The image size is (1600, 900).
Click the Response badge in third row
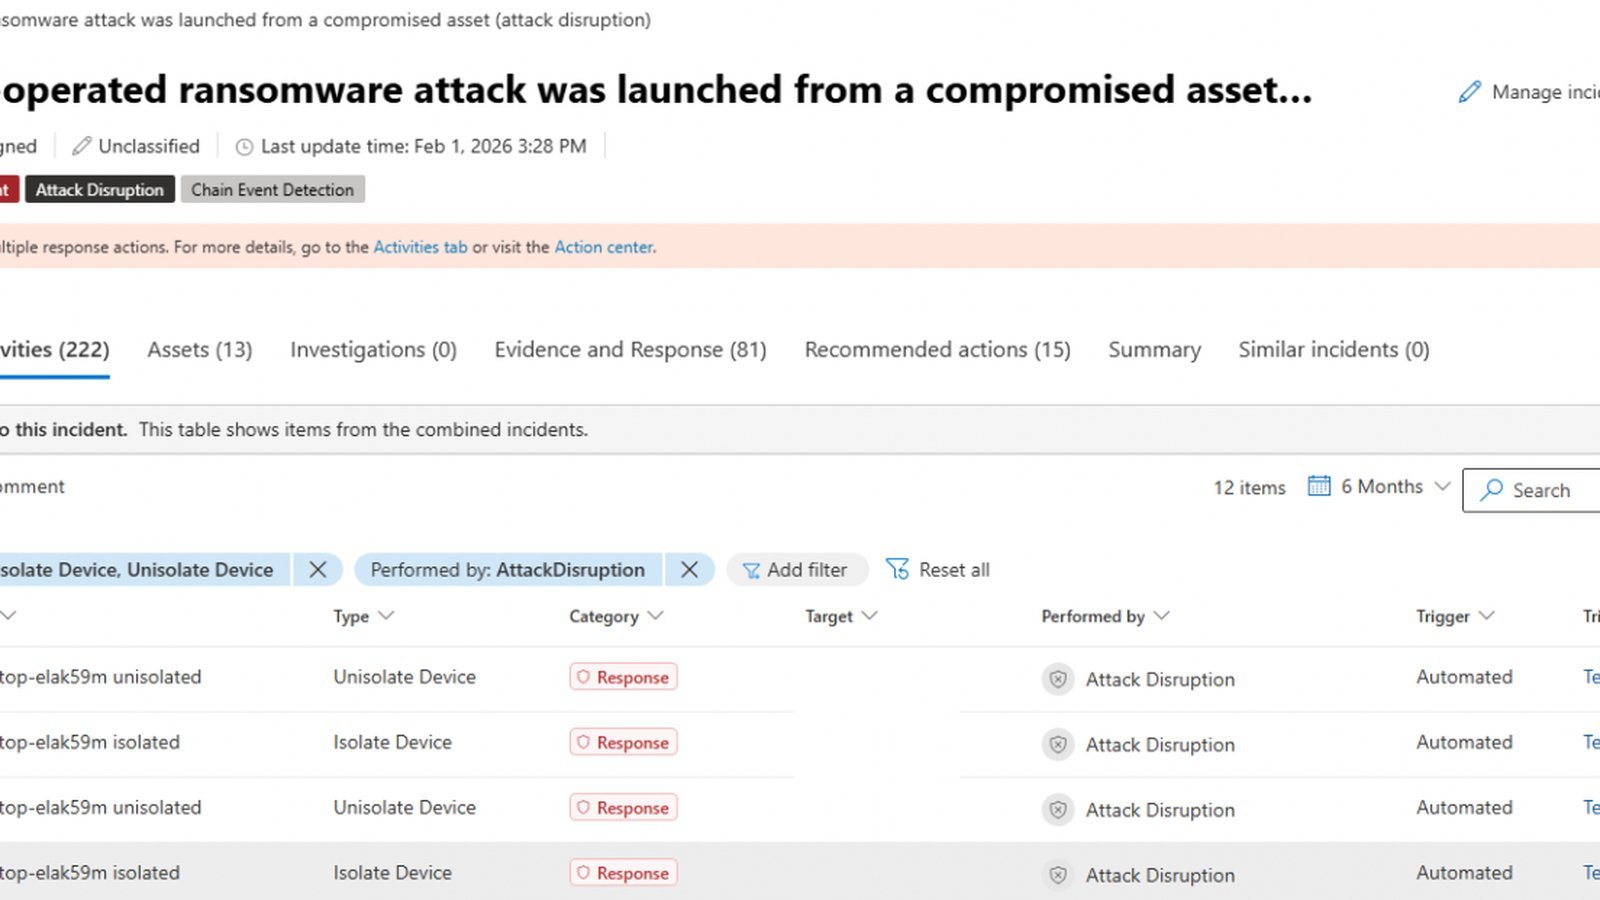pos(624,807)
